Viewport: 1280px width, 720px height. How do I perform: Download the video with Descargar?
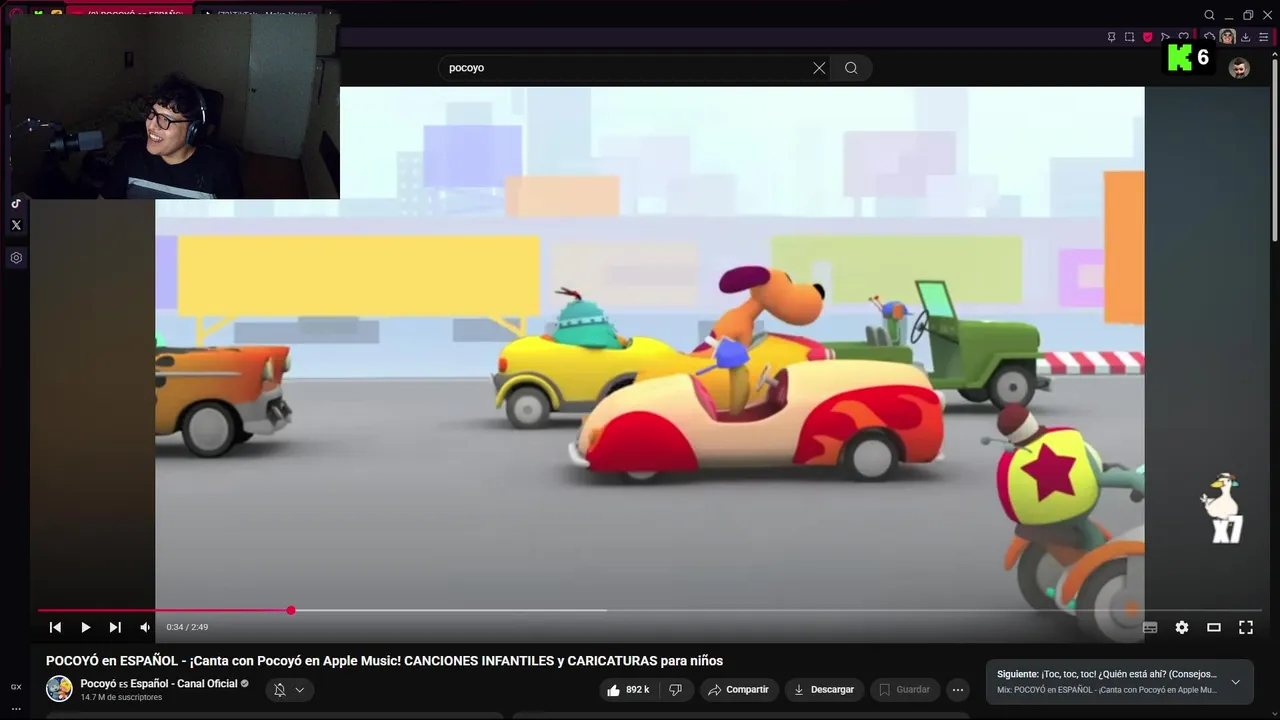[x=824, y=689]
